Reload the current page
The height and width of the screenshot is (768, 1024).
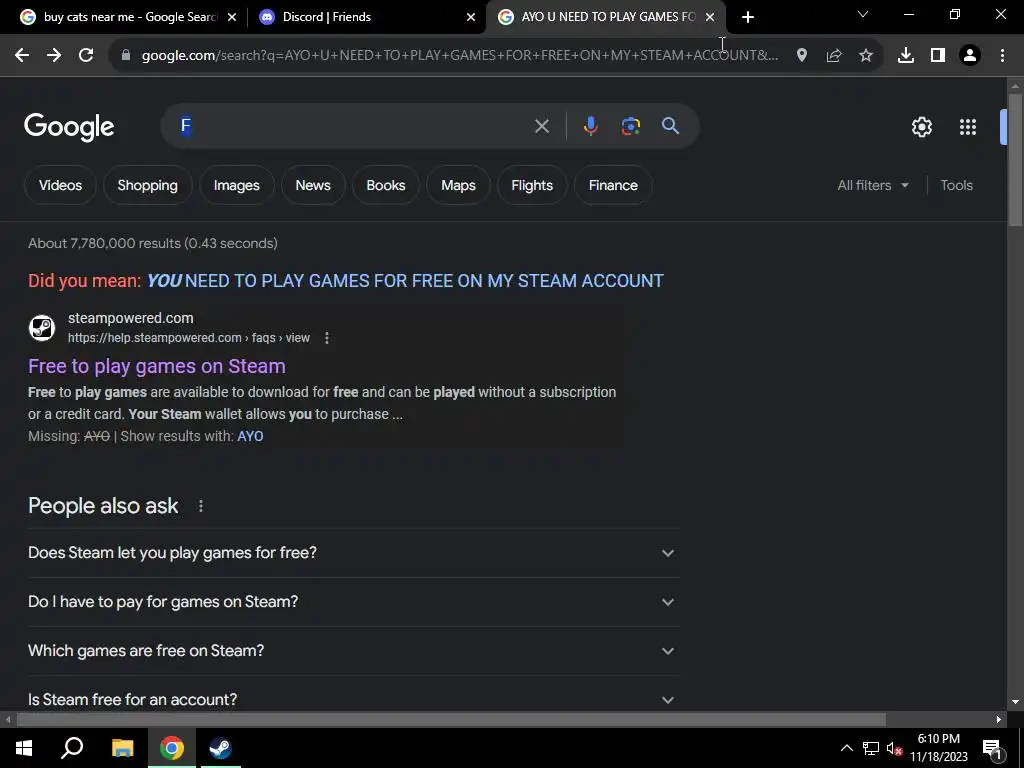pyautogui.click(x=86, y=56)
